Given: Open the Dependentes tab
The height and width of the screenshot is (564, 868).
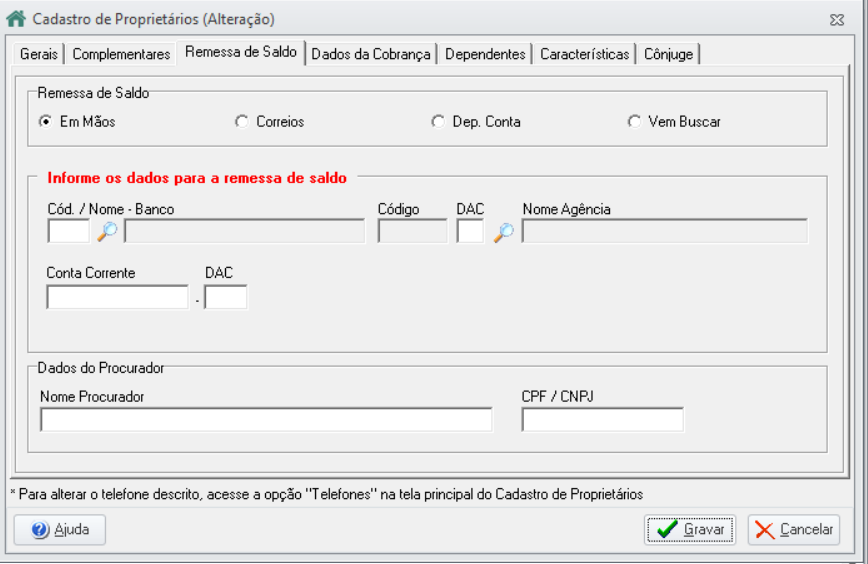Looking at the screenshot, I should 485,54.
